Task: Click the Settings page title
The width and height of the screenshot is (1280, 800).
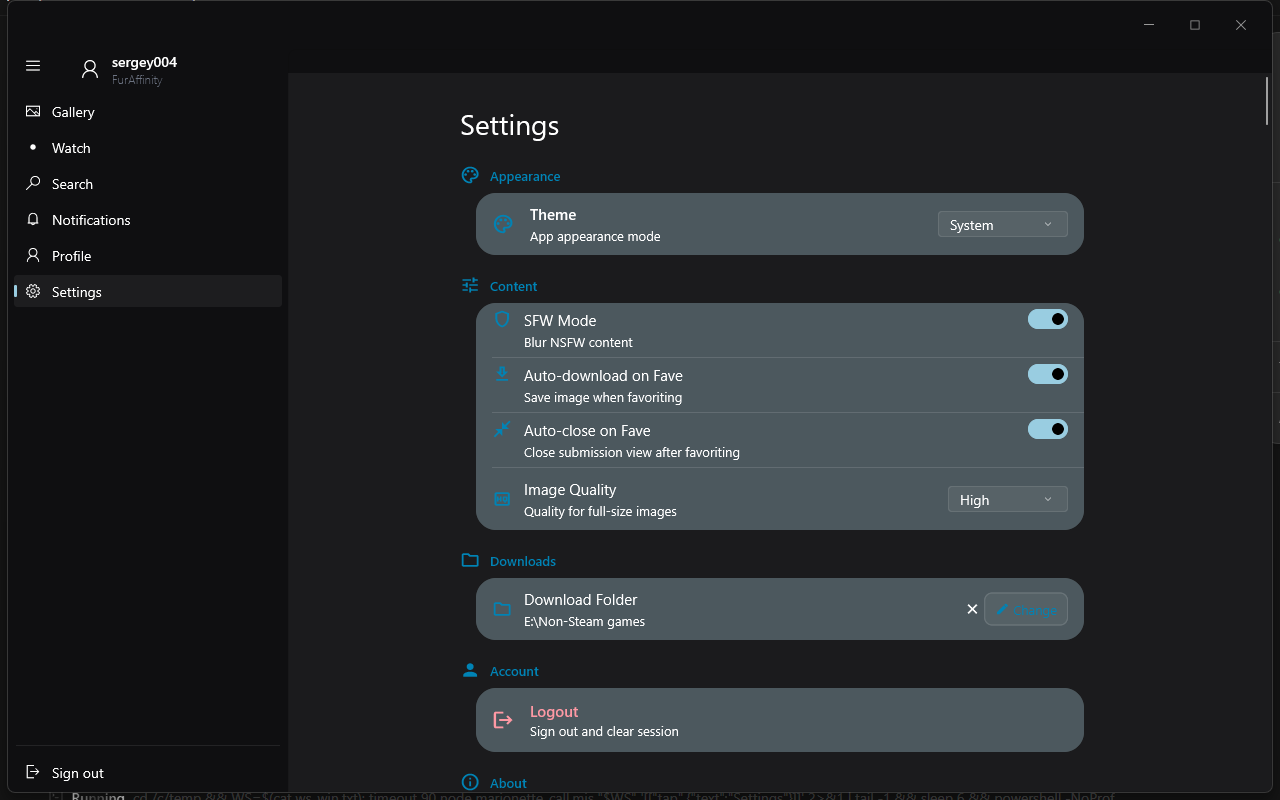Action: pyautogui.click(x=509, y=126)
